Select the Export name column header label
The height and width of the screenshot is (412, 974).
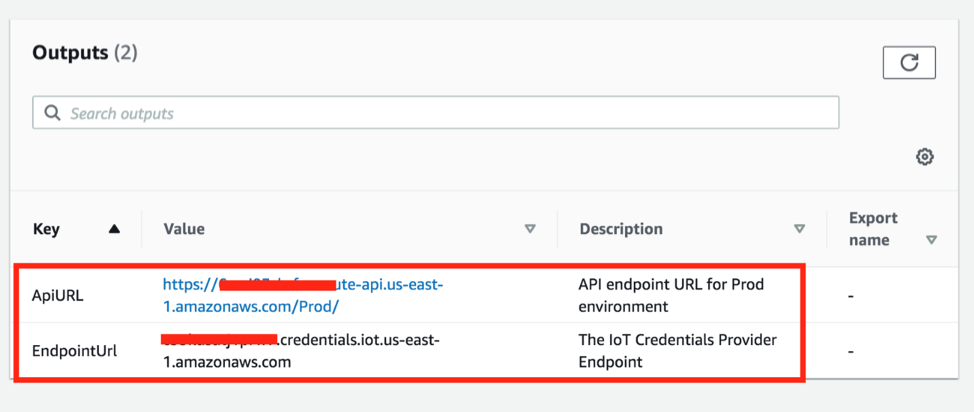point(873,229)
